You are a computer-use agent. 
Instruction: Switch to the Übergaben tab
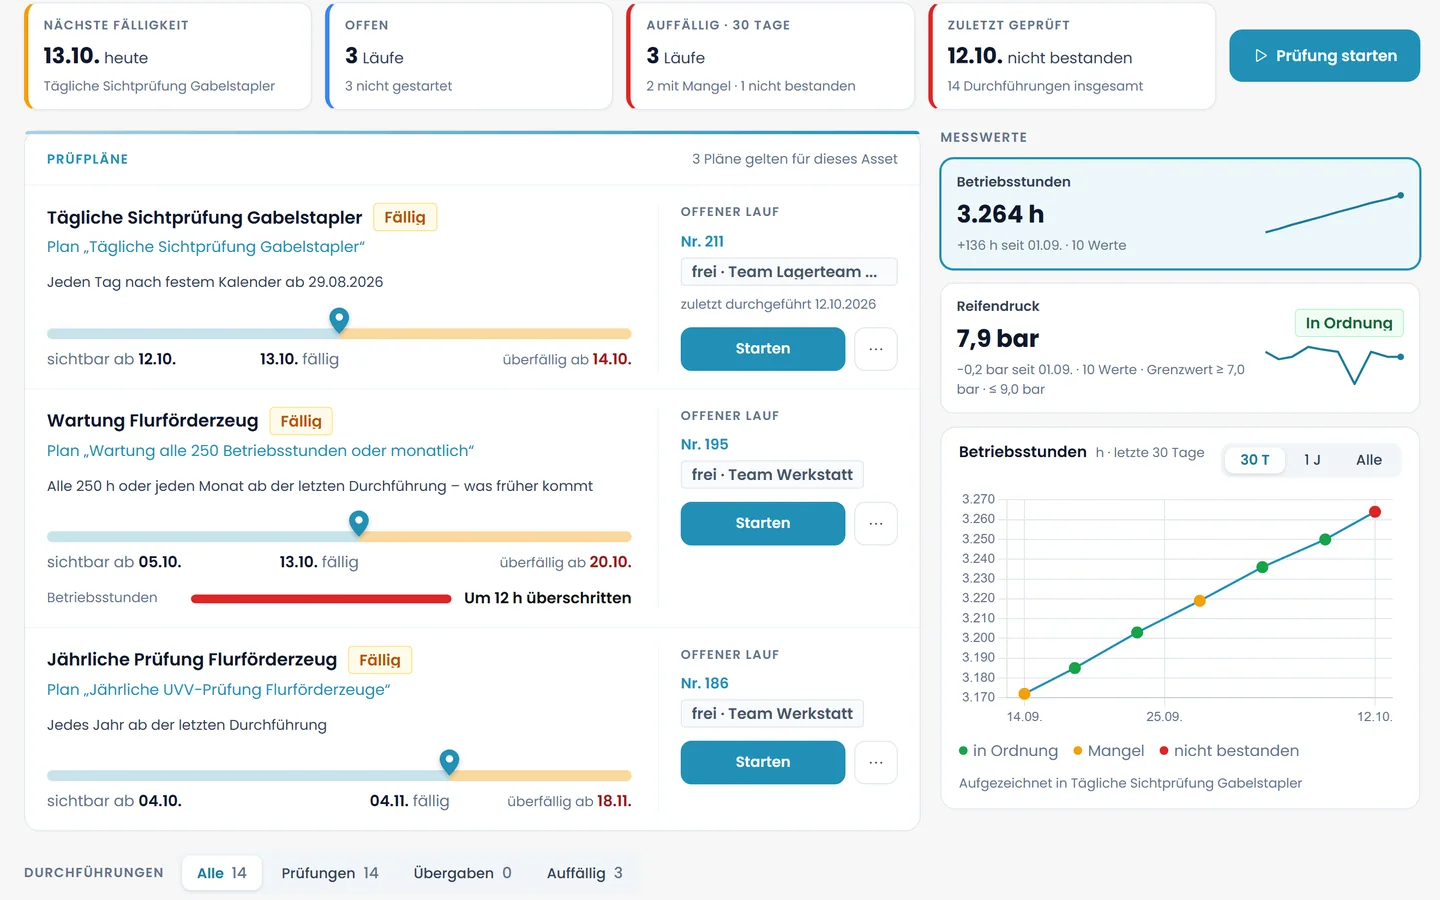coord(462,873)
